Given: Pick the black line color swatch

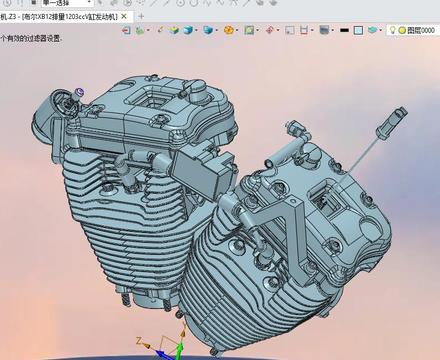Looking at the screenshot, I should click(344, 30).
